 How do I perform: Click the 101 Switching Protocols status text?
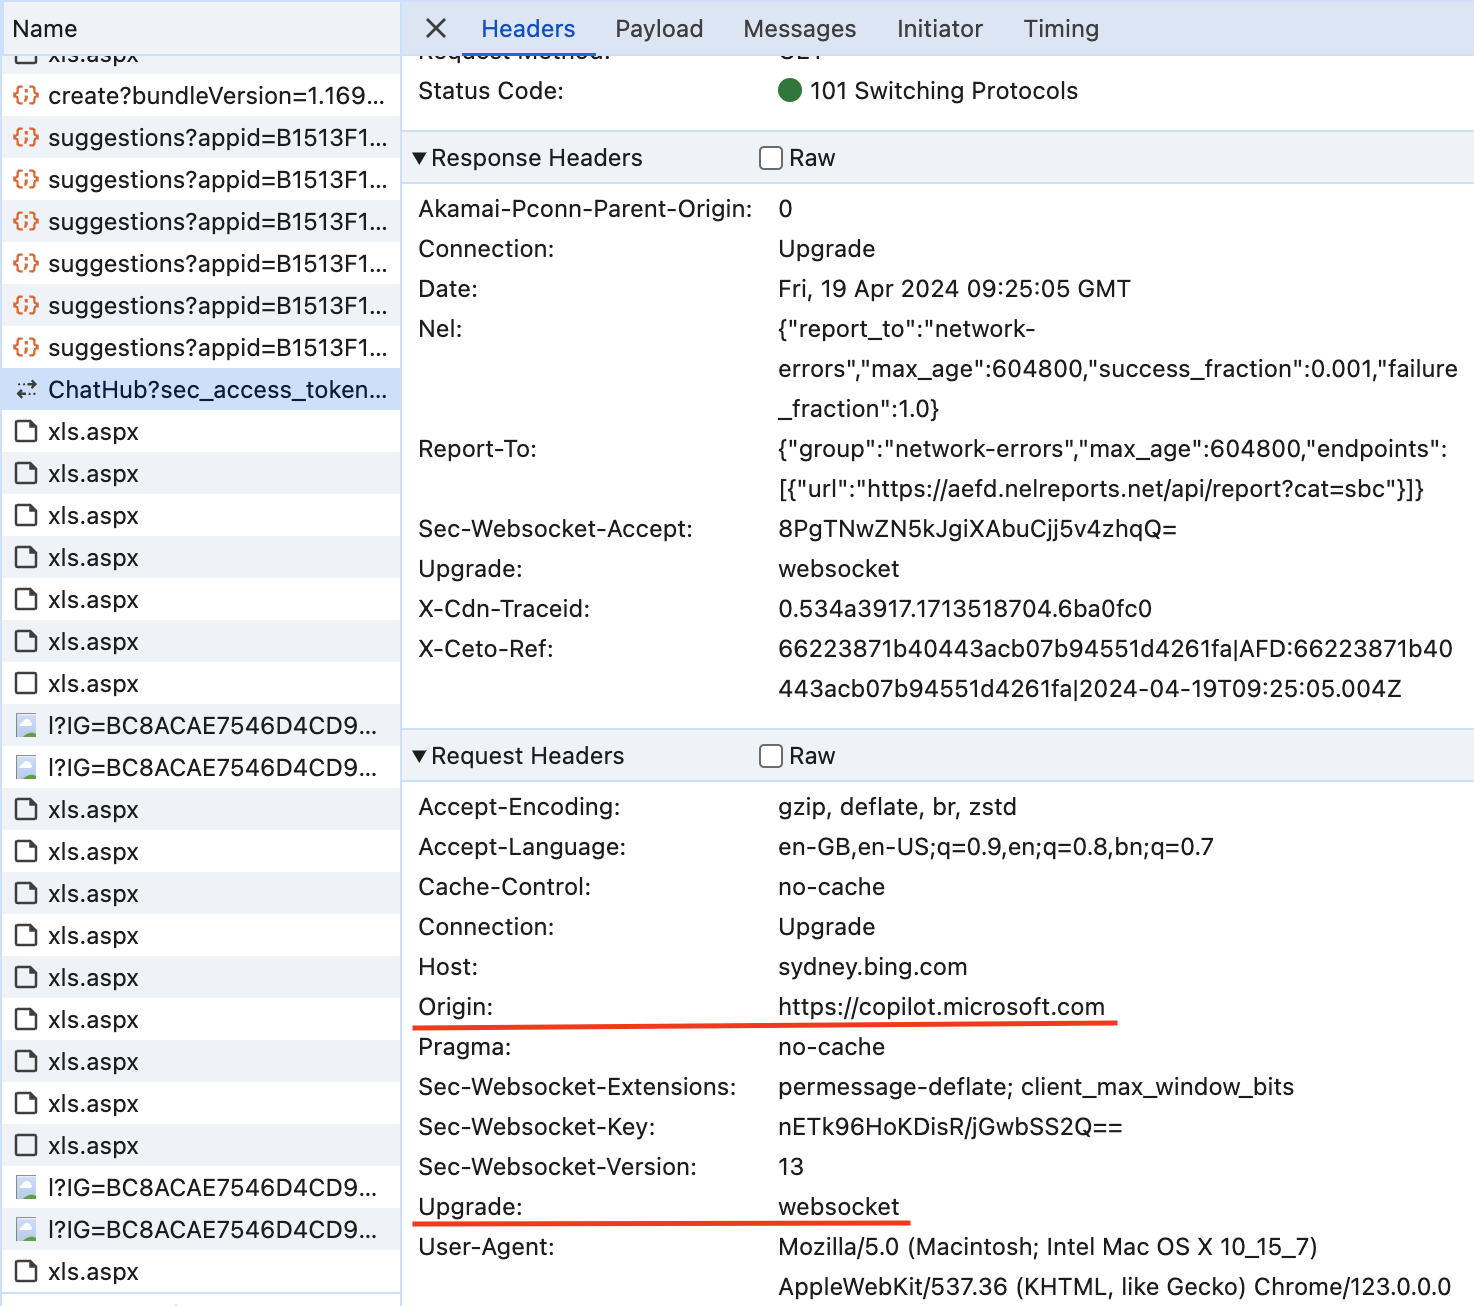944,91
